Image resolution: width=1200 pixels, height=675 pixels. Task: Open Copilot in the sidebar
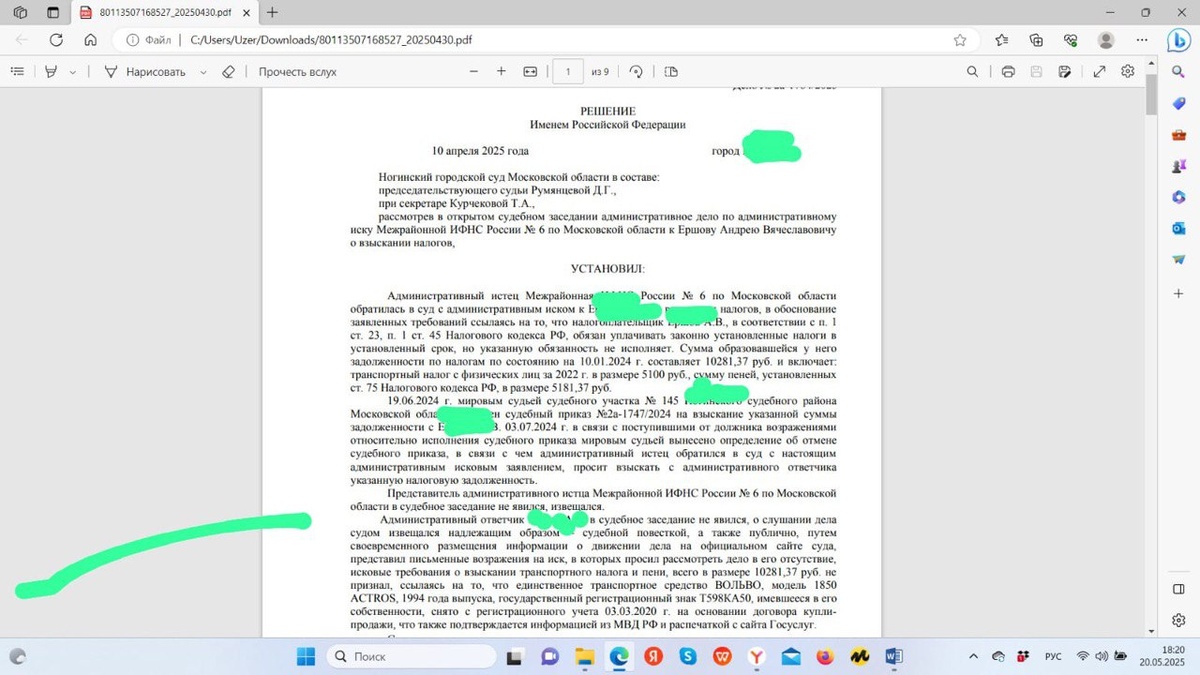click(x=1179, y=40)
